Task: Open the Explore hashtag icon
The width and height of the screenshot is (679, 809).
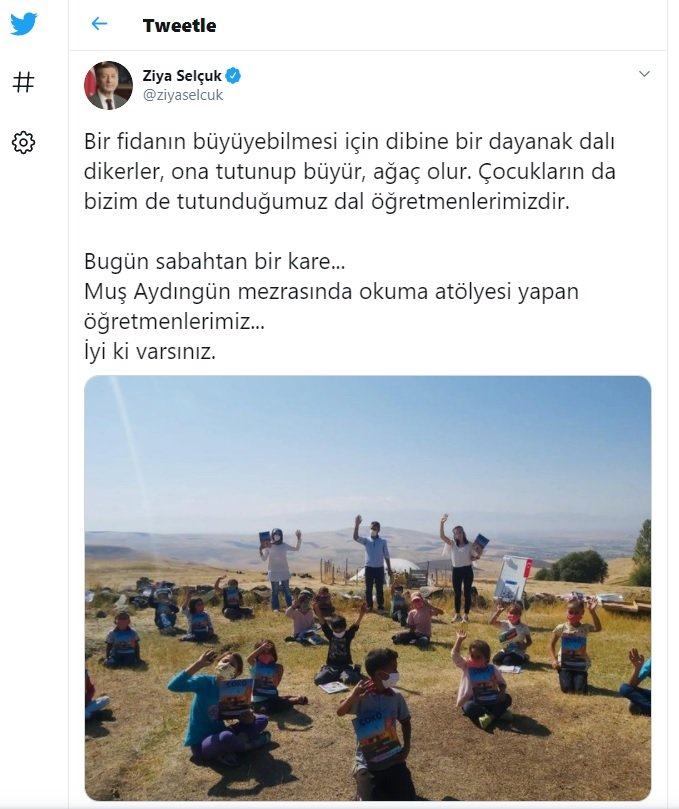Action: [23, 83]
